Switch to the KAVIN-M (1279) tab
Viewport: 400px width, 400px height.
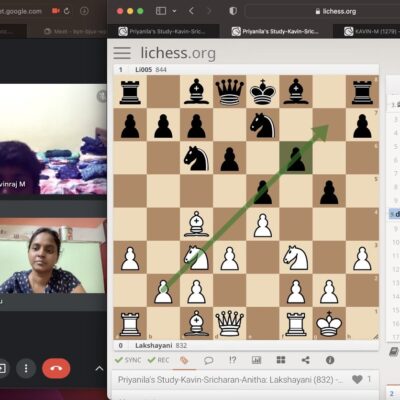point(371,31)
